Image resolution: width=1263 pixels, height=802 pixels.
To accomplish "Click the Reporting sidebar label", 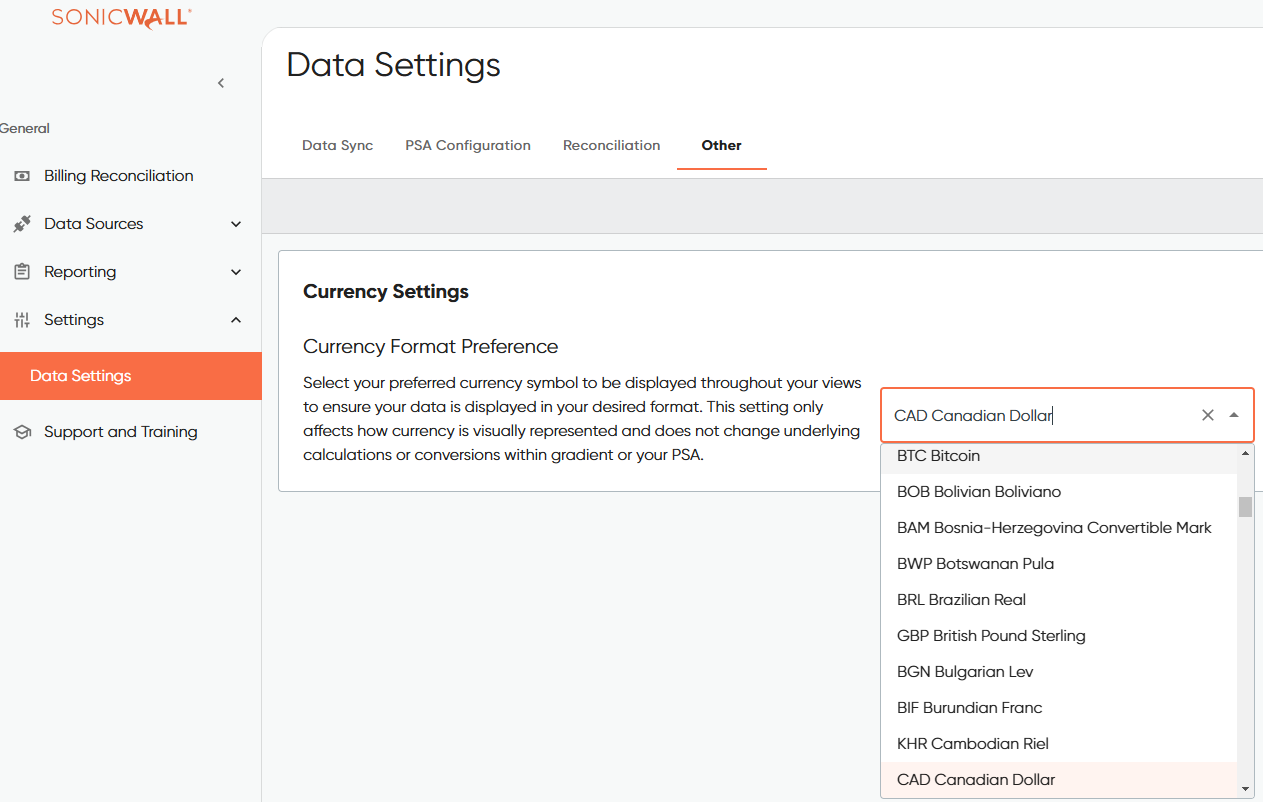I will [80, 272].
